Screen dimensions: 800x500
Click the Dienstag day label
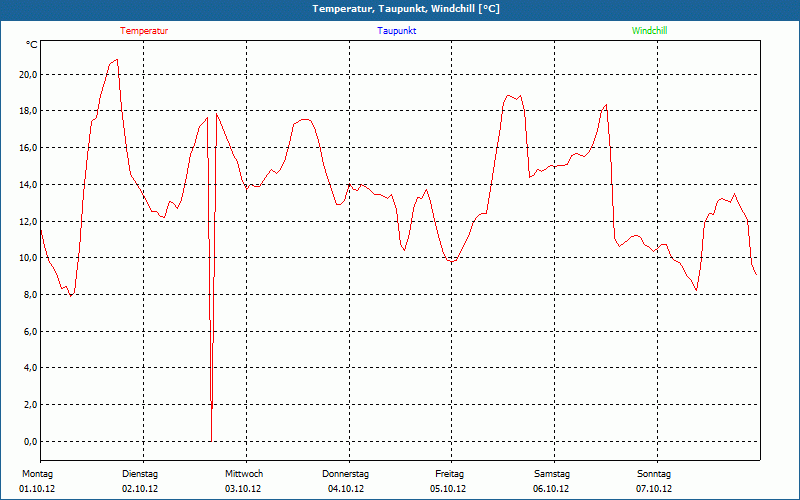pyautogui.click(x=140, y=474)
